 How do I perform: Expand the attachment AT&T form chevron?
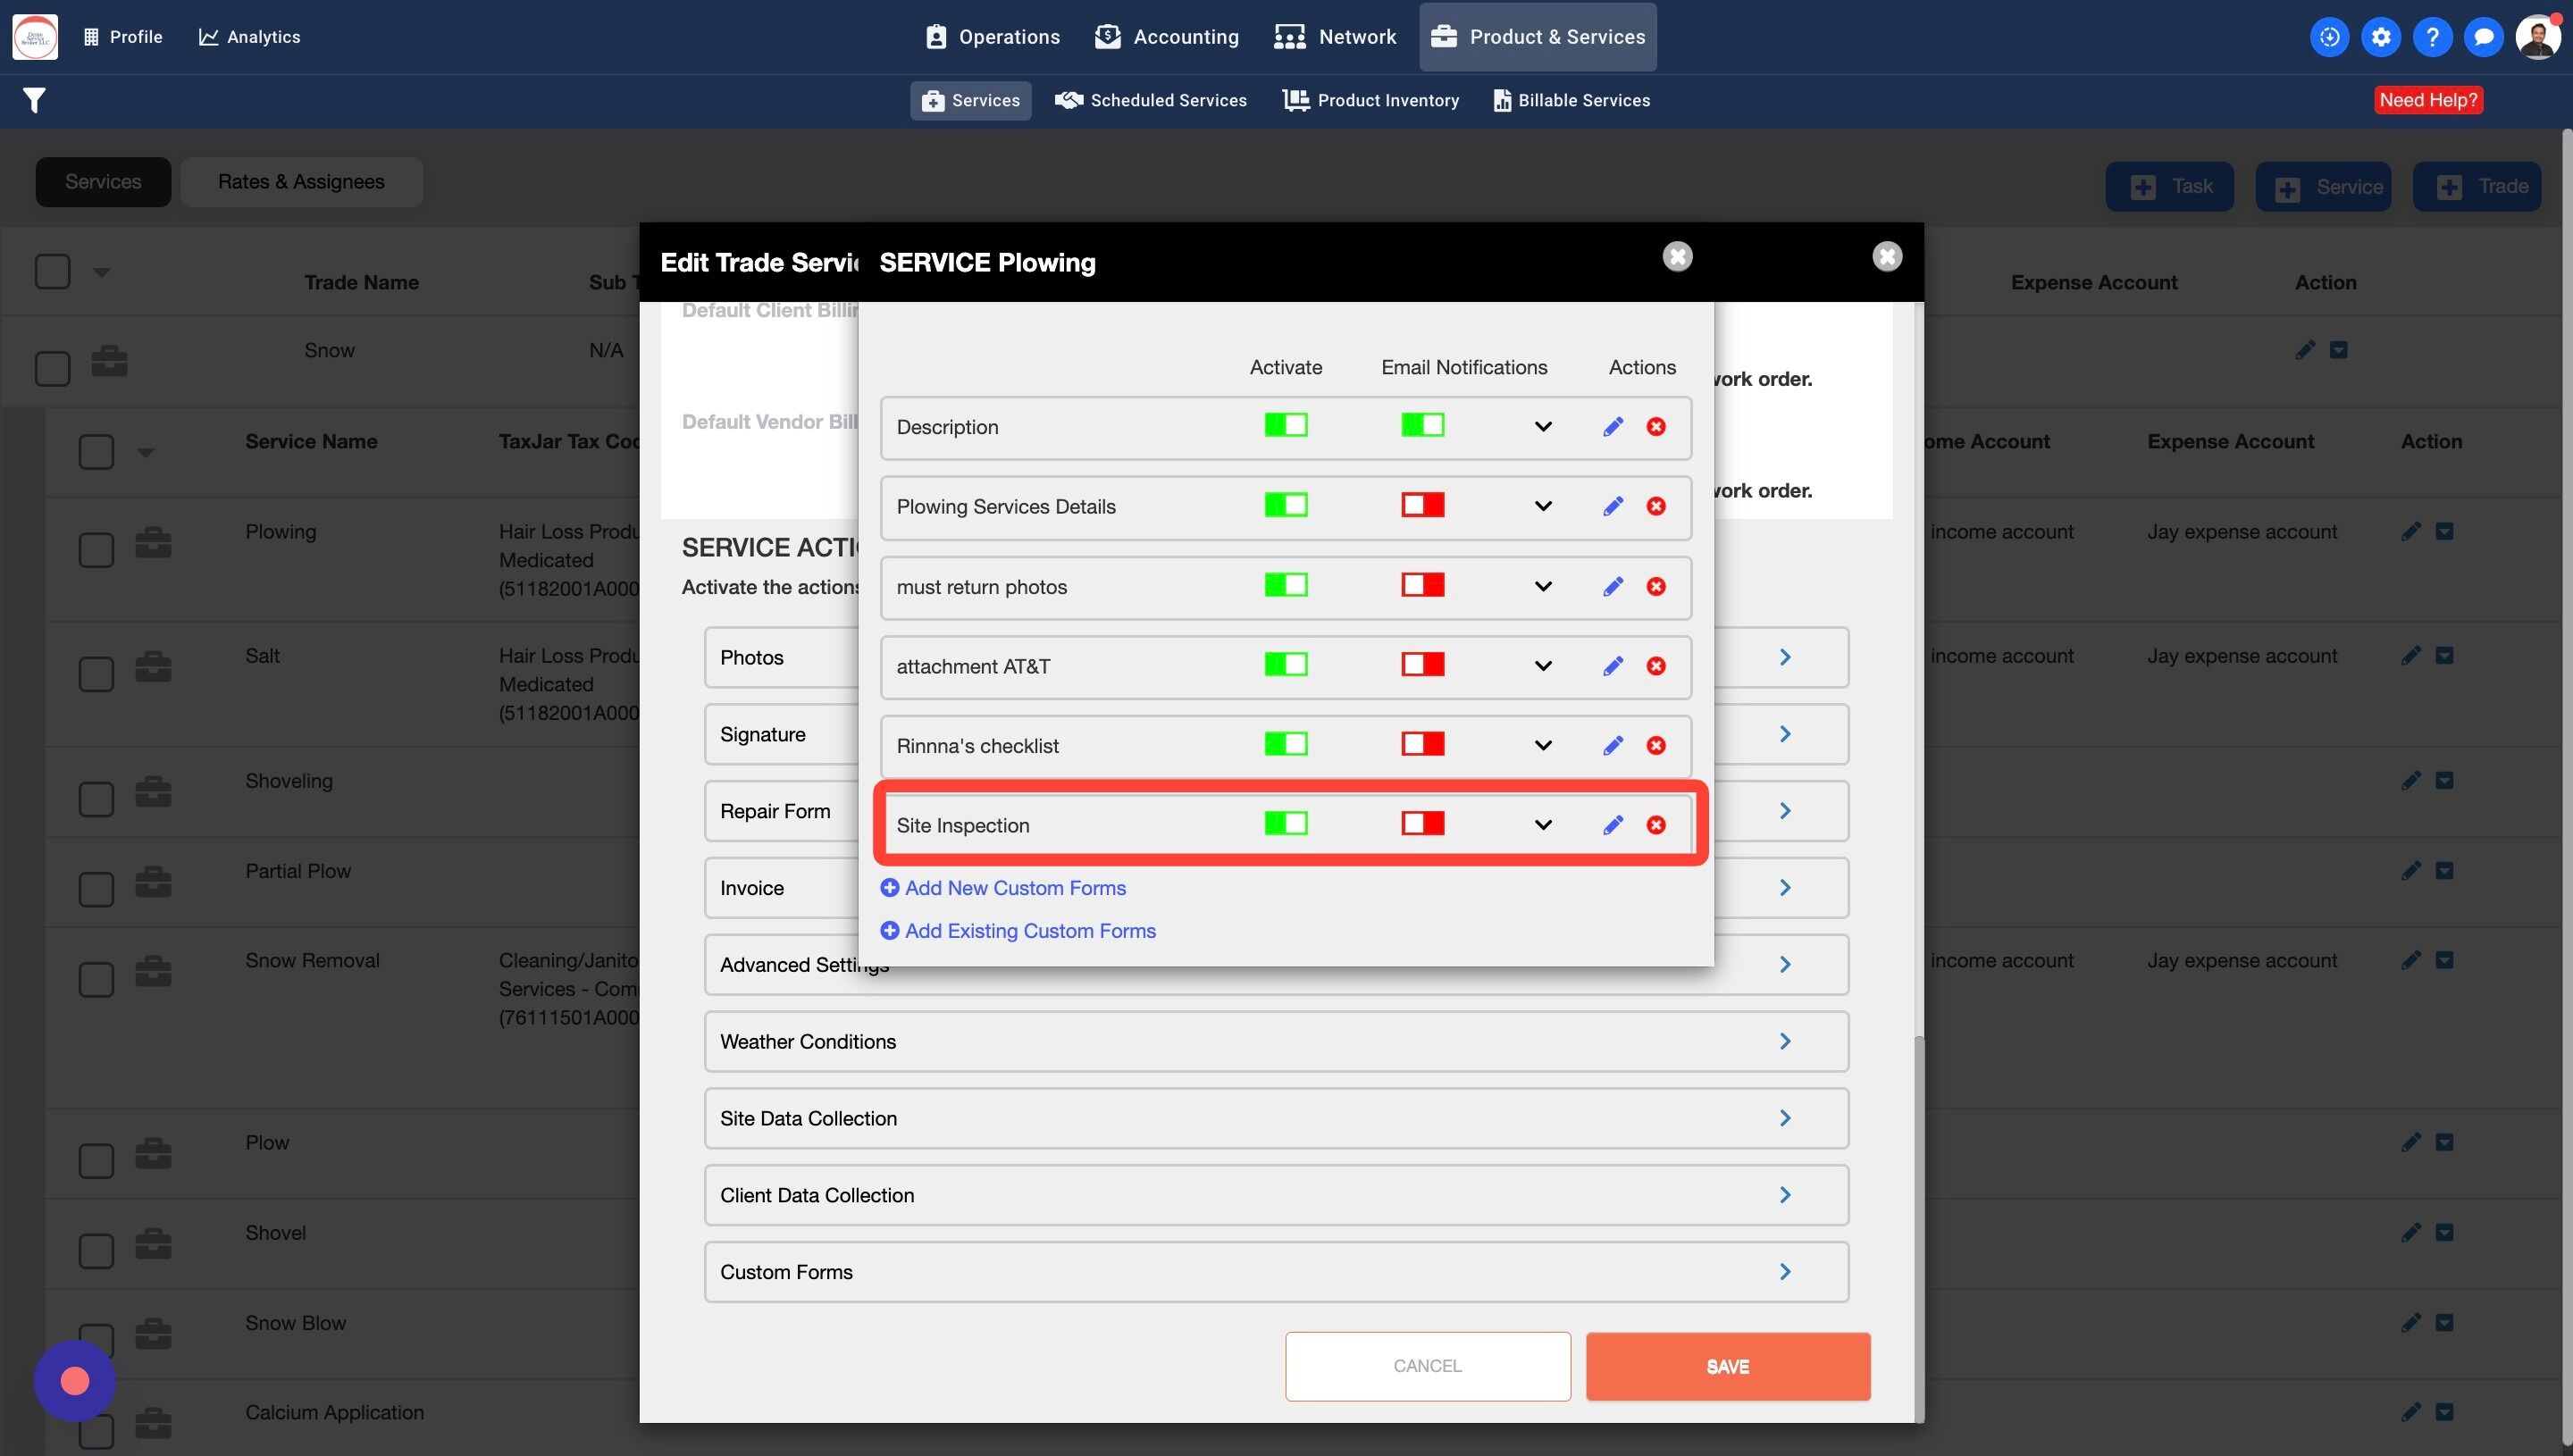point(1543,666)
